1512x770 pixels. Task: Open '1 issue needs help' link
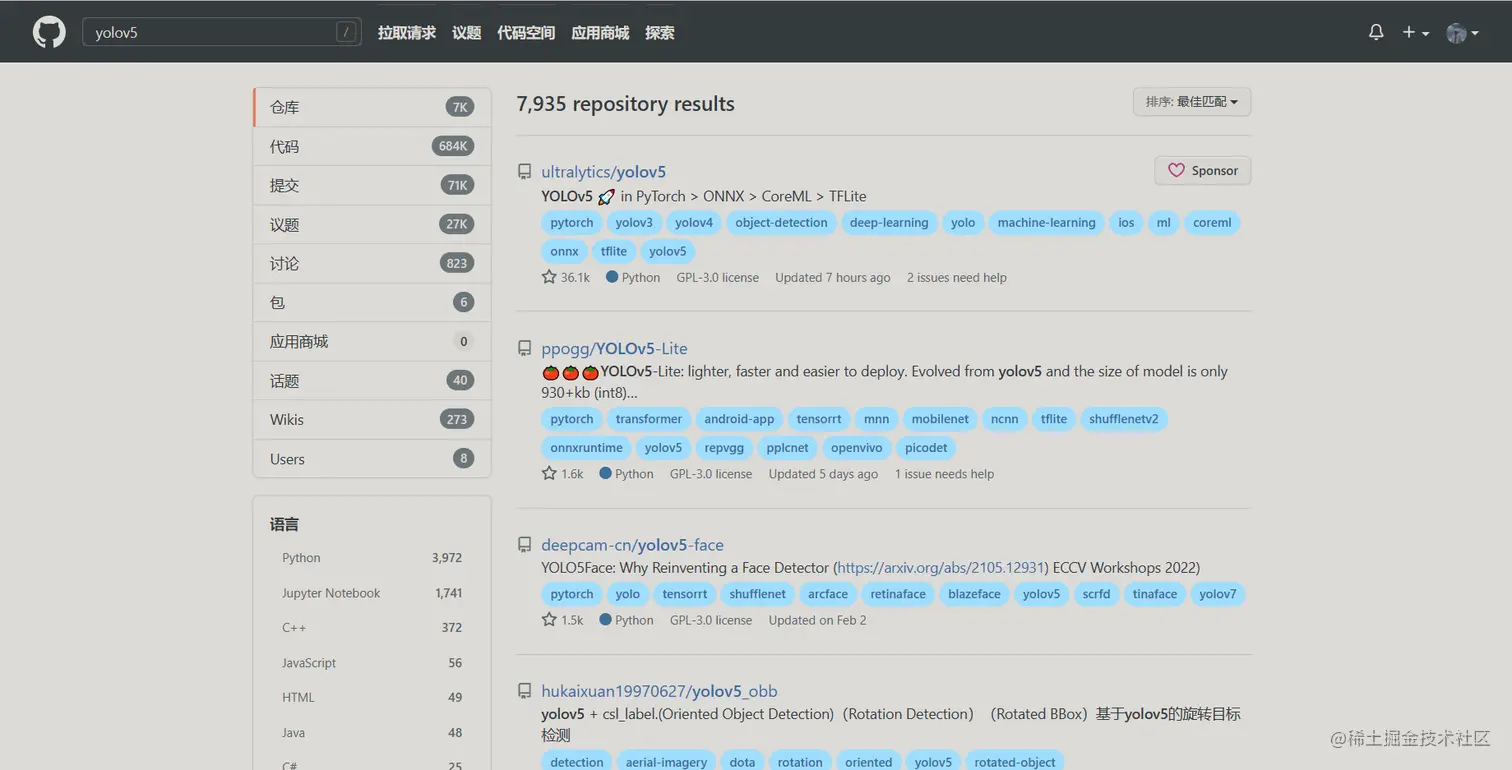pos(944,474)
